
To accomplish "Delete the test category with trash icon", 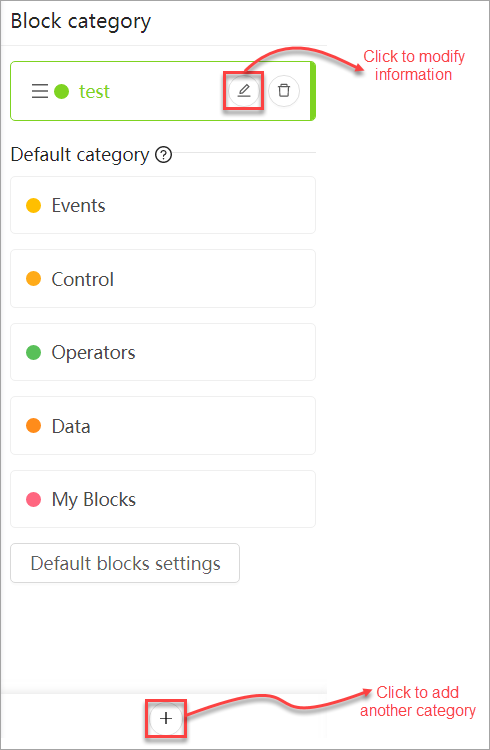I will pyautogui.click(x=284, y=90).
